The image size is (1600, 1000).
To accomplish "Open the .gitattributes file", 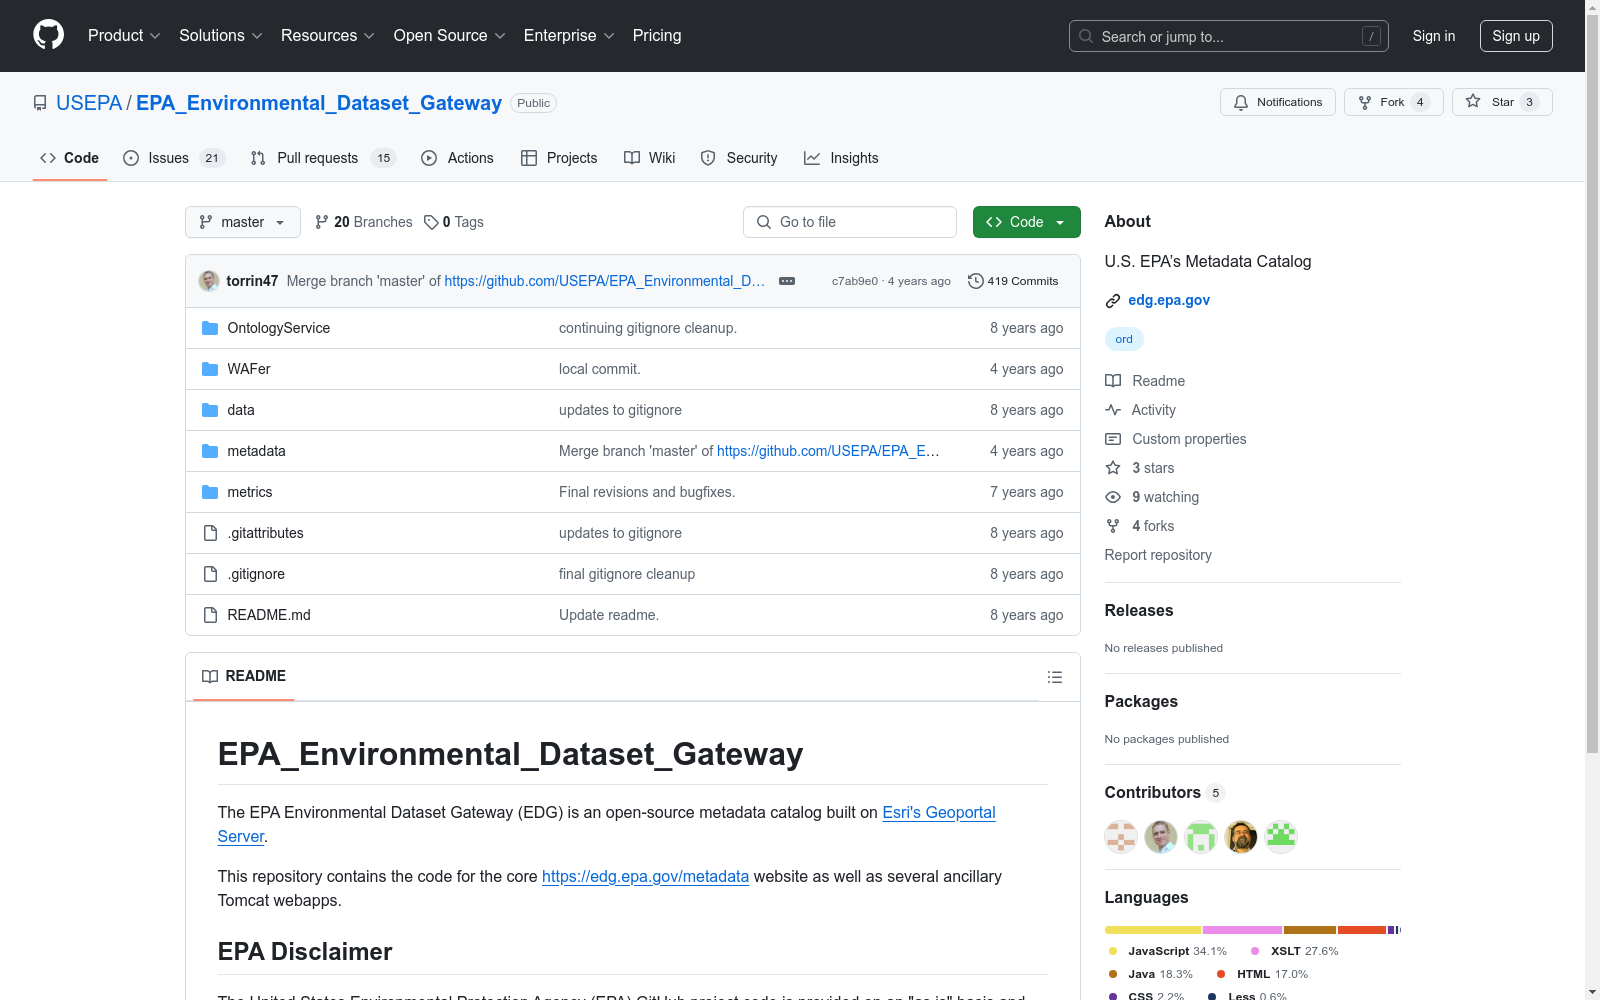I will click(x=265, y=533).
